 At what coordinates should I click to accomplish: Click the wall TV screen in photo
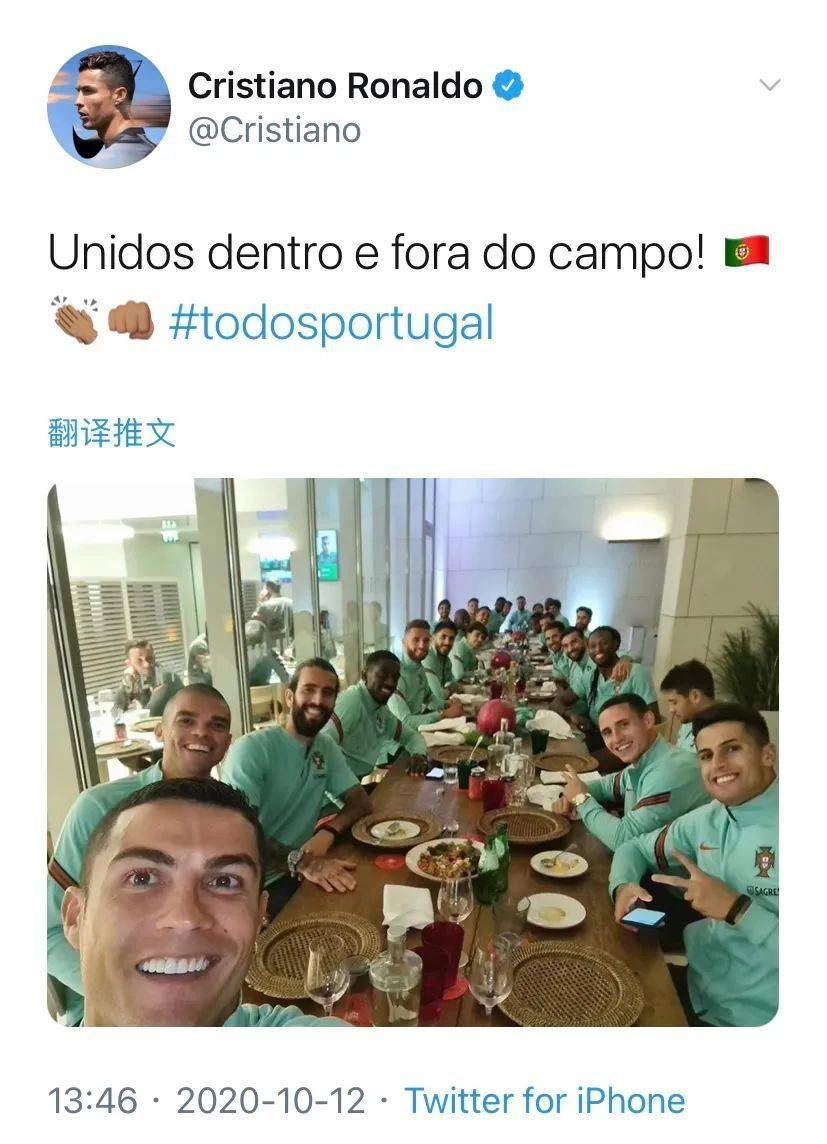tap(327, 554)
